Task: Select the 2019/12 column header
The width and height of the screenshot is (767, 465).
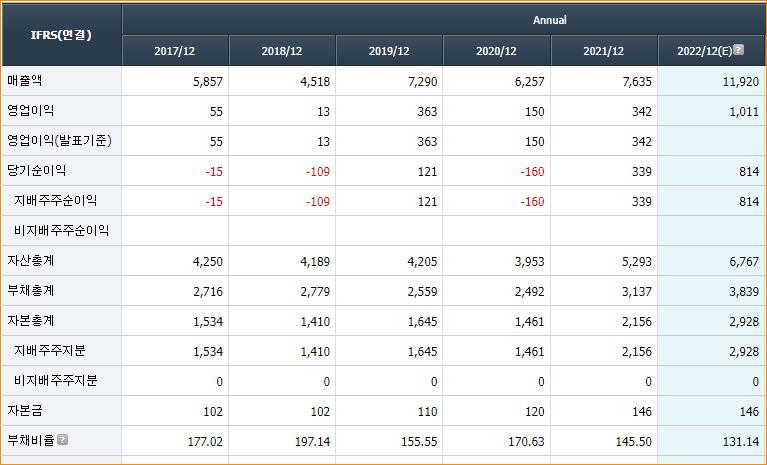Action: point(389,51)
